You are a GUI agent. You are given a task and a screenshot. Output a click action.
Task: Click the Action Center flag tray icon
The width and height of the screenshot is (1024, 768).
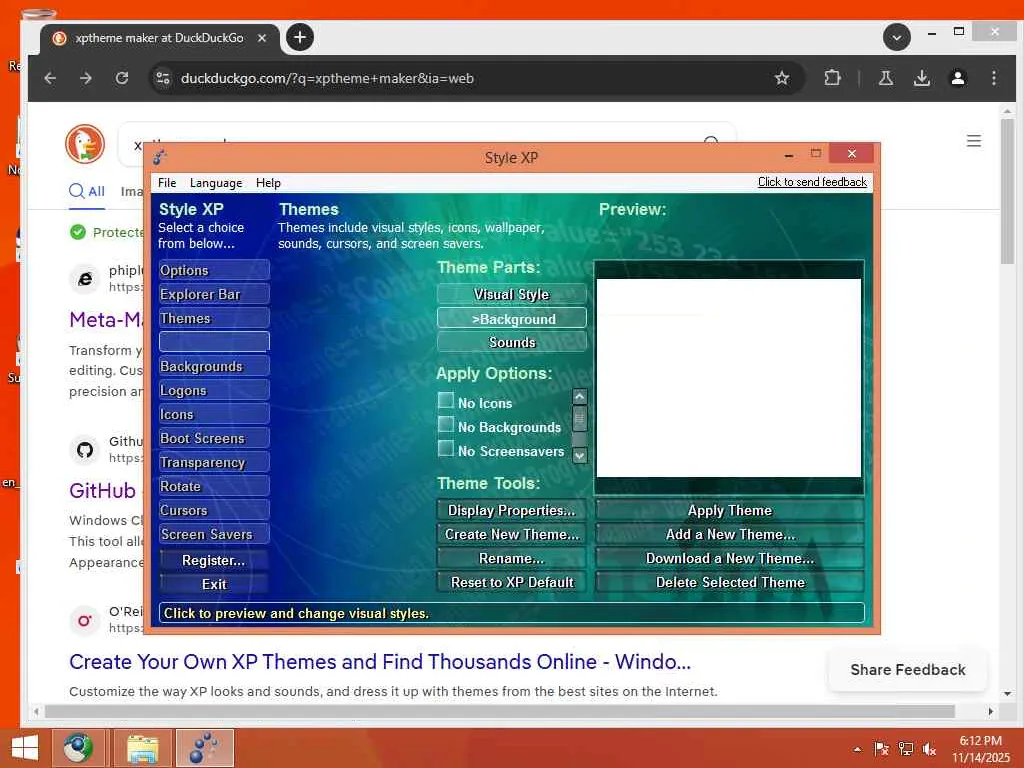(881, 749)
